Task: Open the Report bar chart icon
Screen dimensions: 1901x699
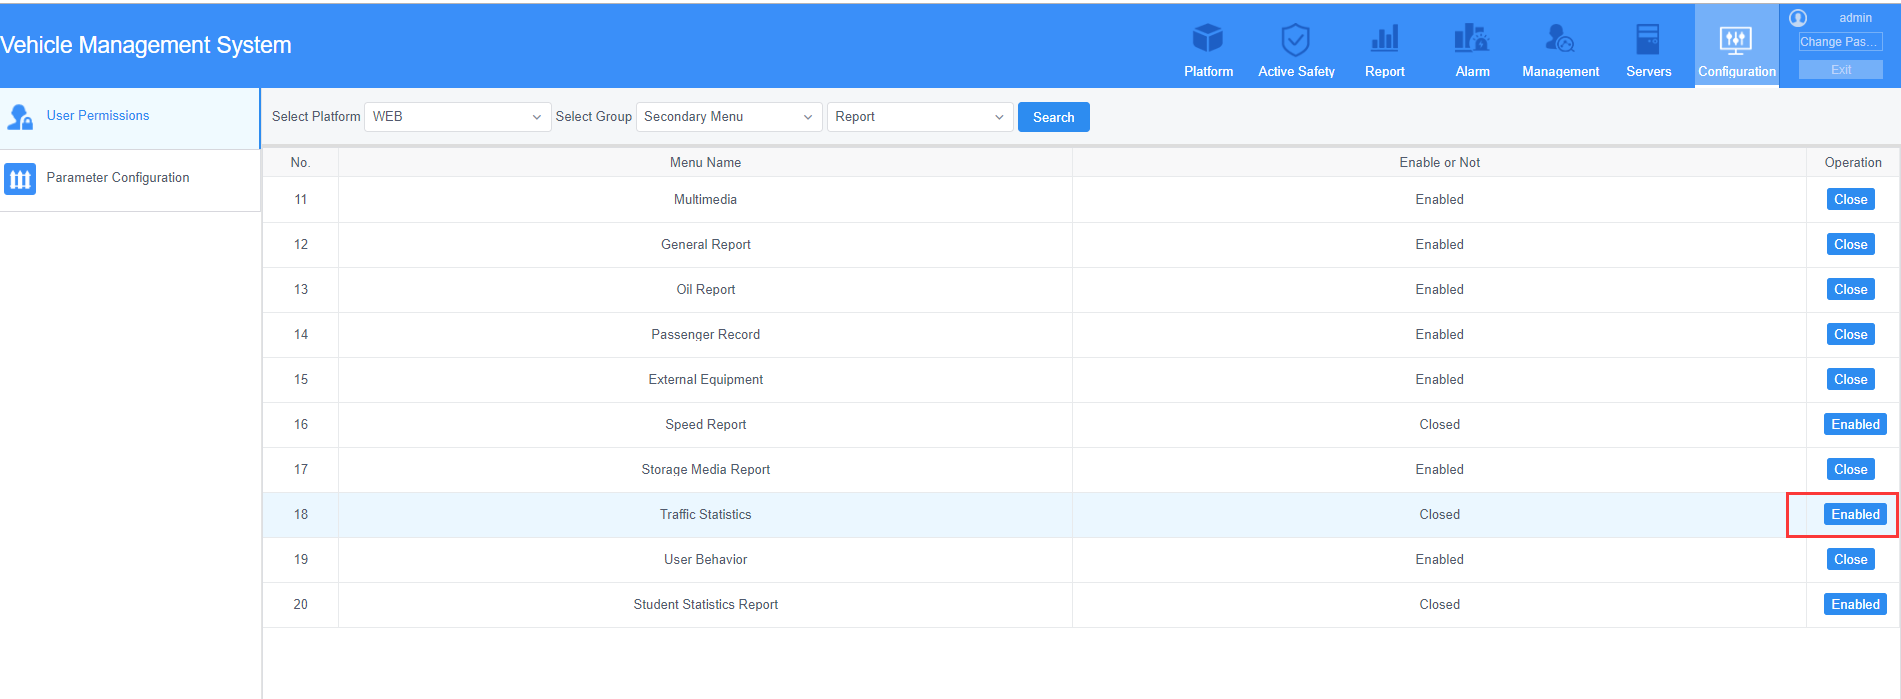Action: (x=1385, y=39)
